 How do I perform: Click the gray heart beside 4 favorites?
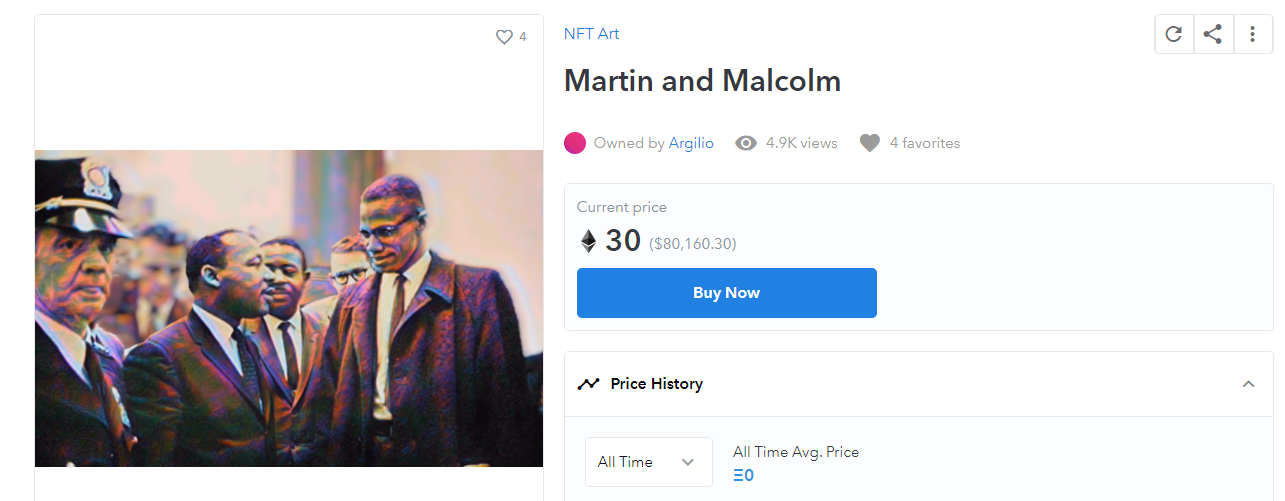click(870, 143)
